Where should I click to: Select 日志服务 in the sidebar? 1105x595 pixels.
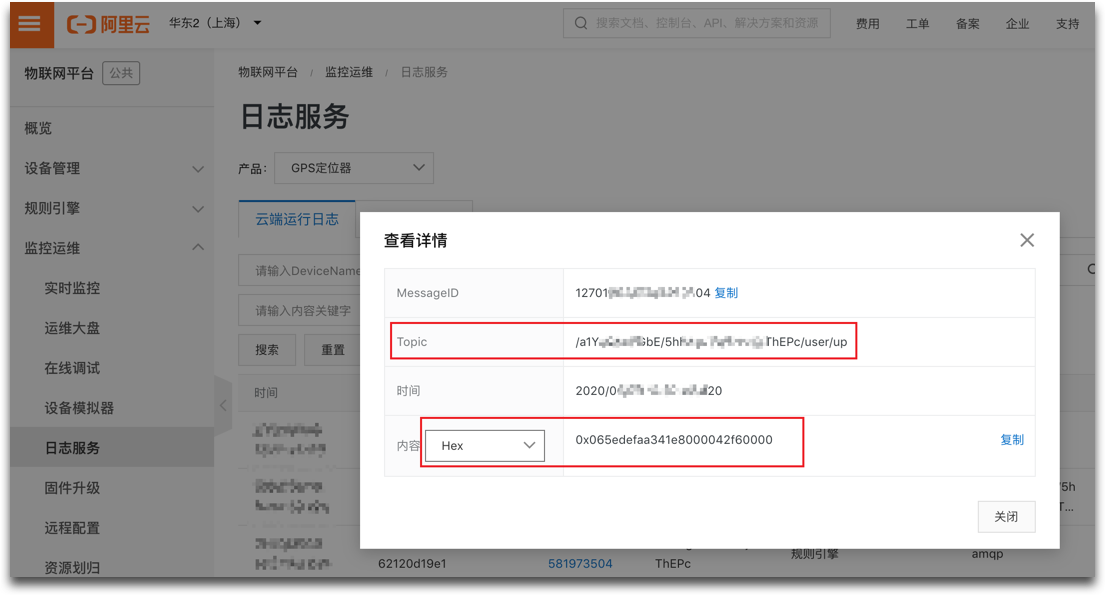point(113,448)
